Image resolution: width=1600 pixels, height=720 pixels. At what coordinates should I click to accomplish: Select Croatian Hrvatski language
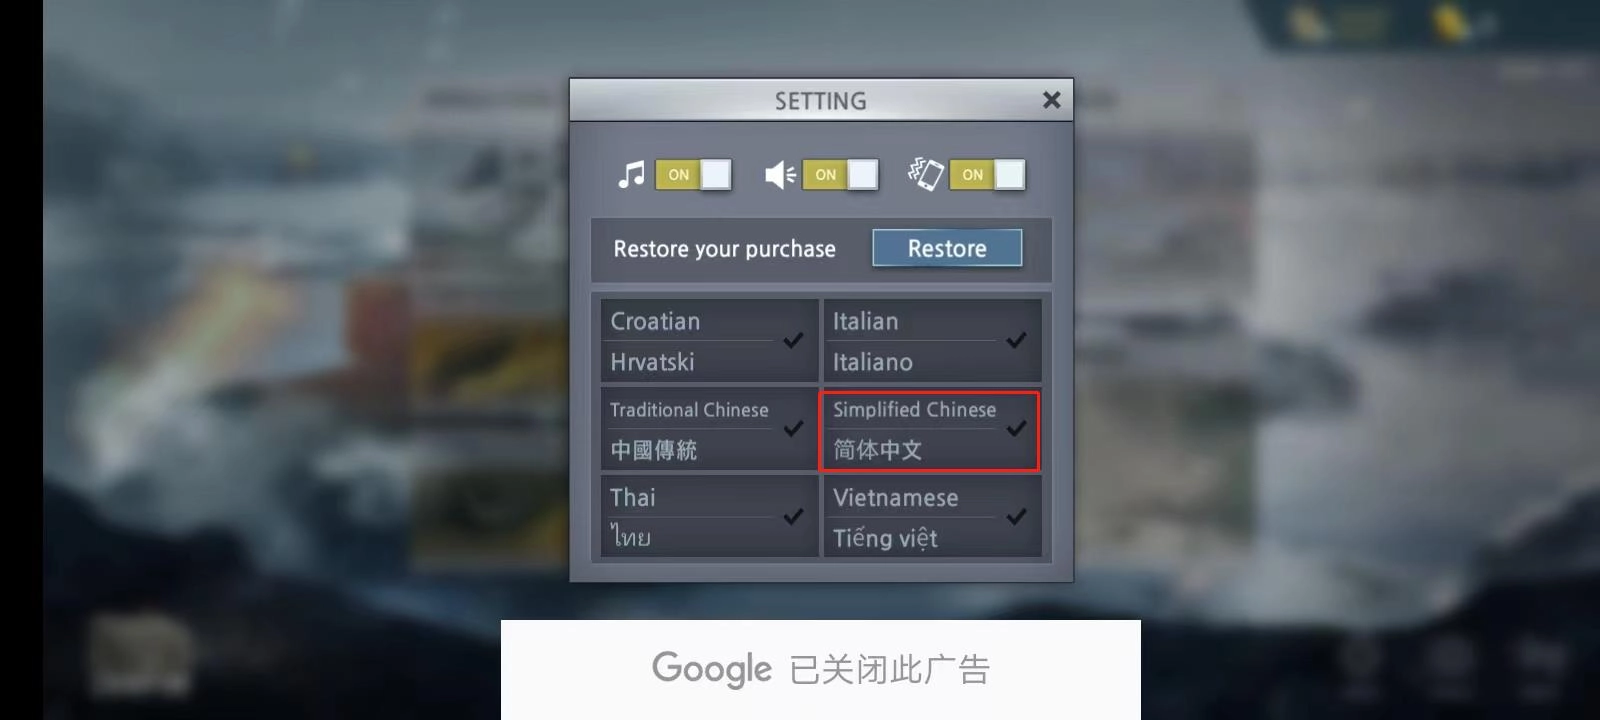point(709,341)
